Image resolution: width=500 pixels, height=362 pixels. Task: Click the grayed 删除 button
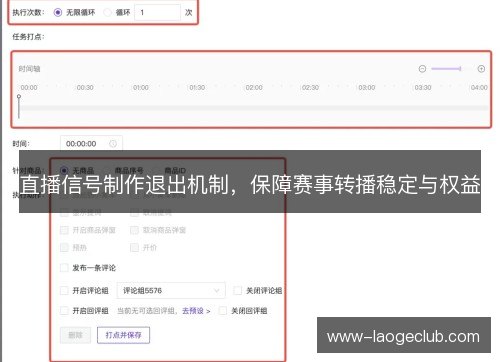point(75,335)
